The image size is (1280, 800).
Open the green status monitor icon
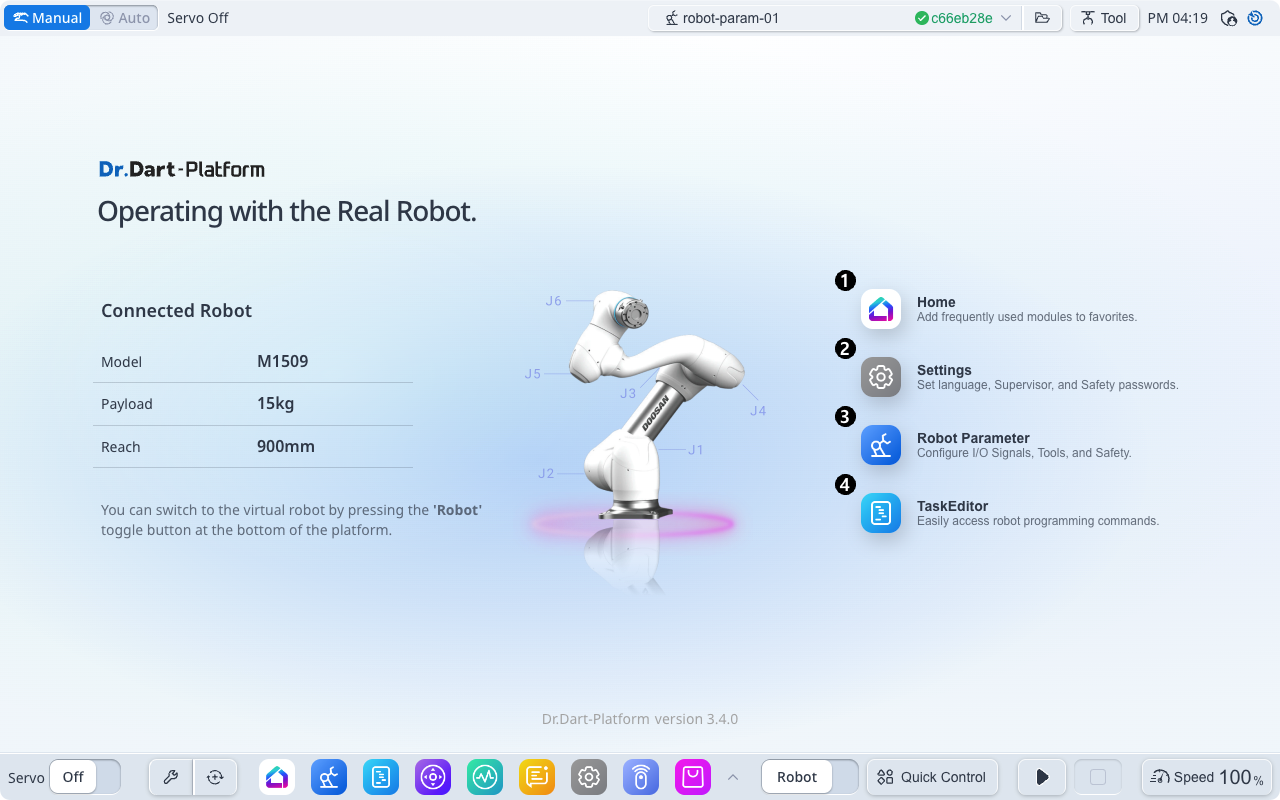click(485, 777)
